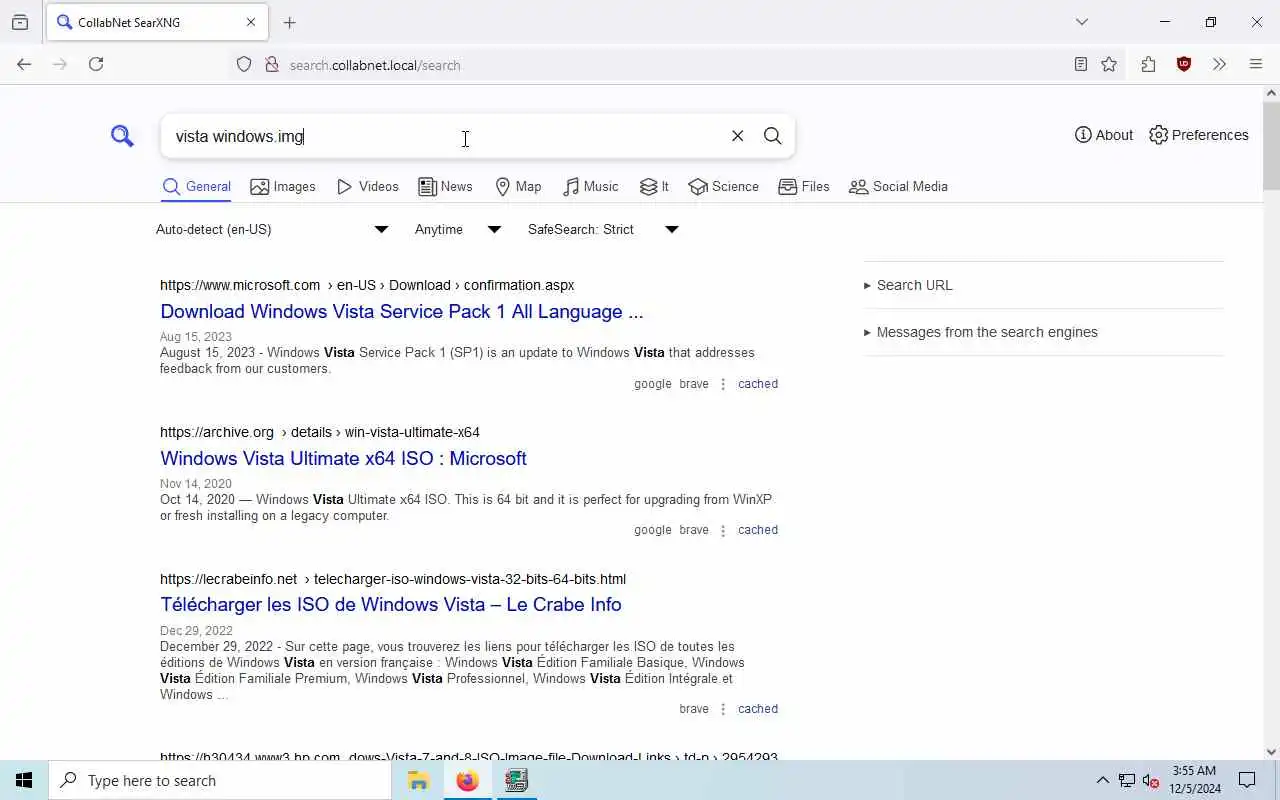Switch to the Science category tab

(724, 186)
